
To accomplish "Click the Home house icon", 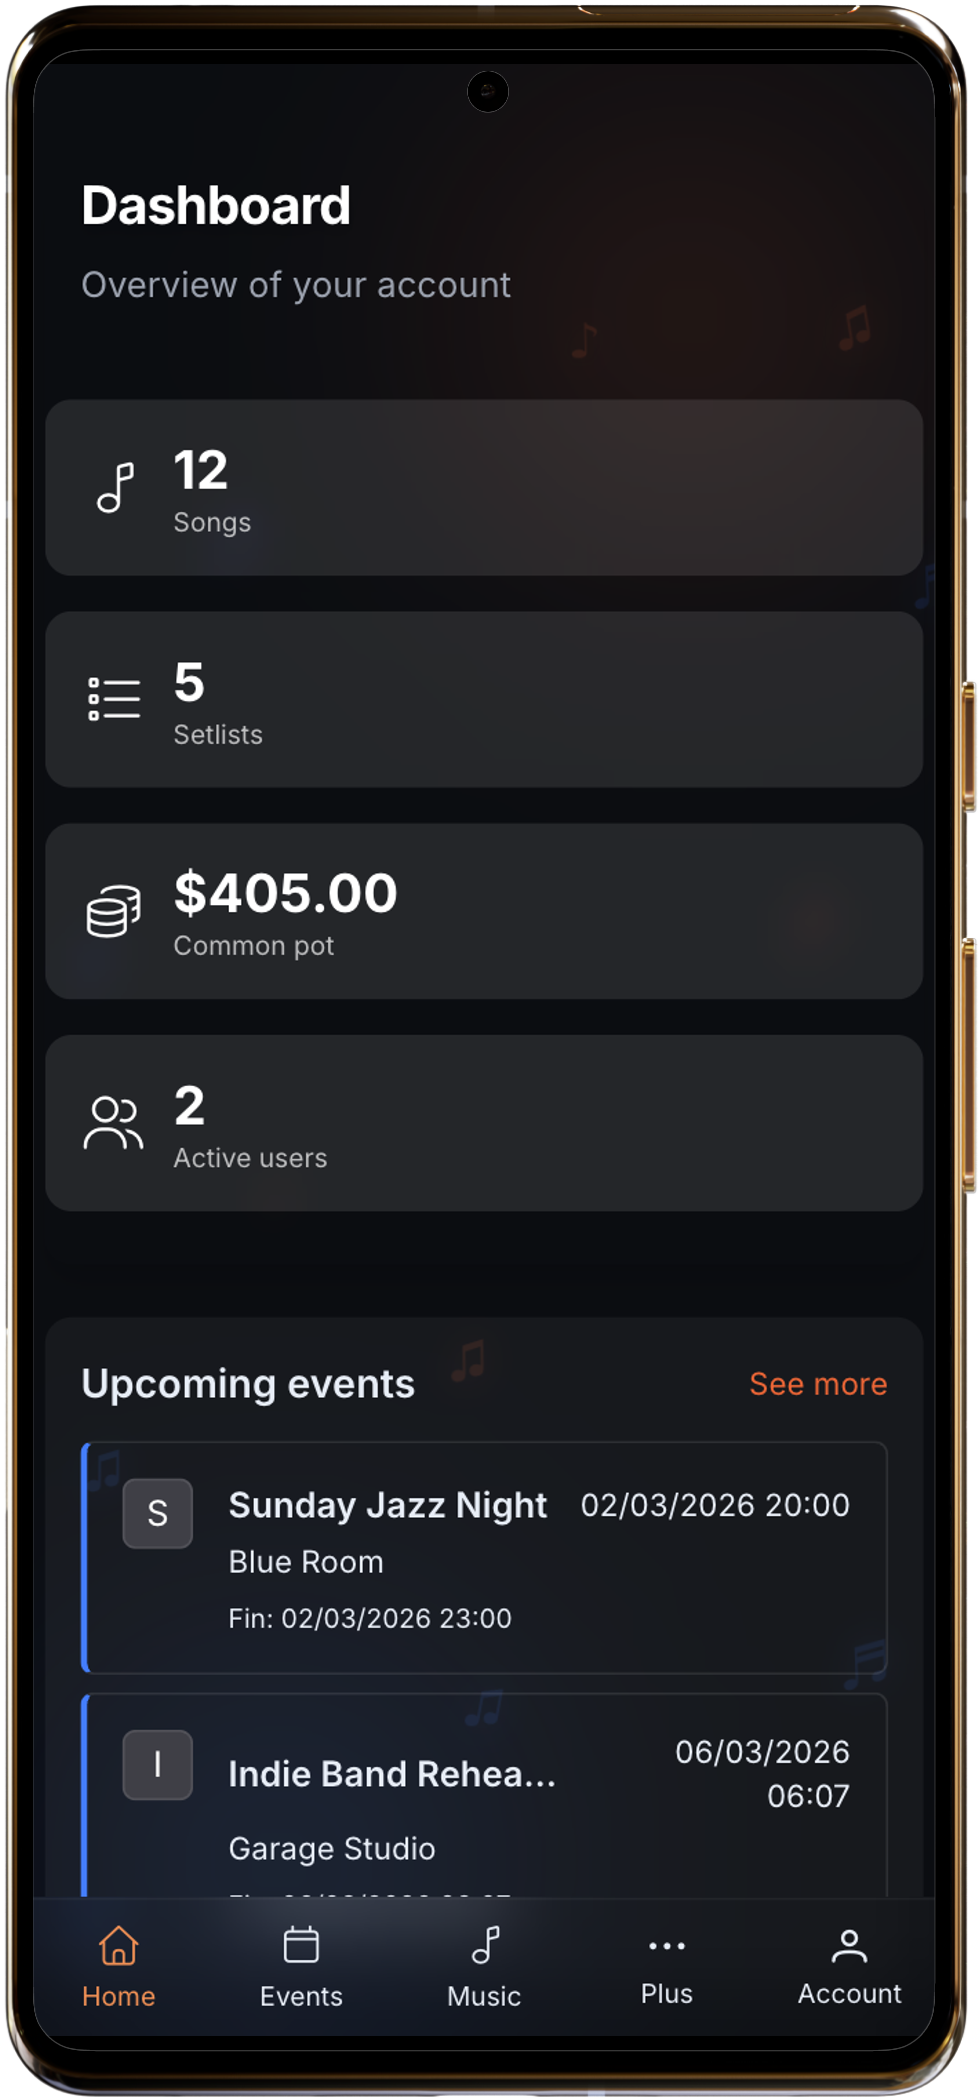I will tap(118, 1946).
